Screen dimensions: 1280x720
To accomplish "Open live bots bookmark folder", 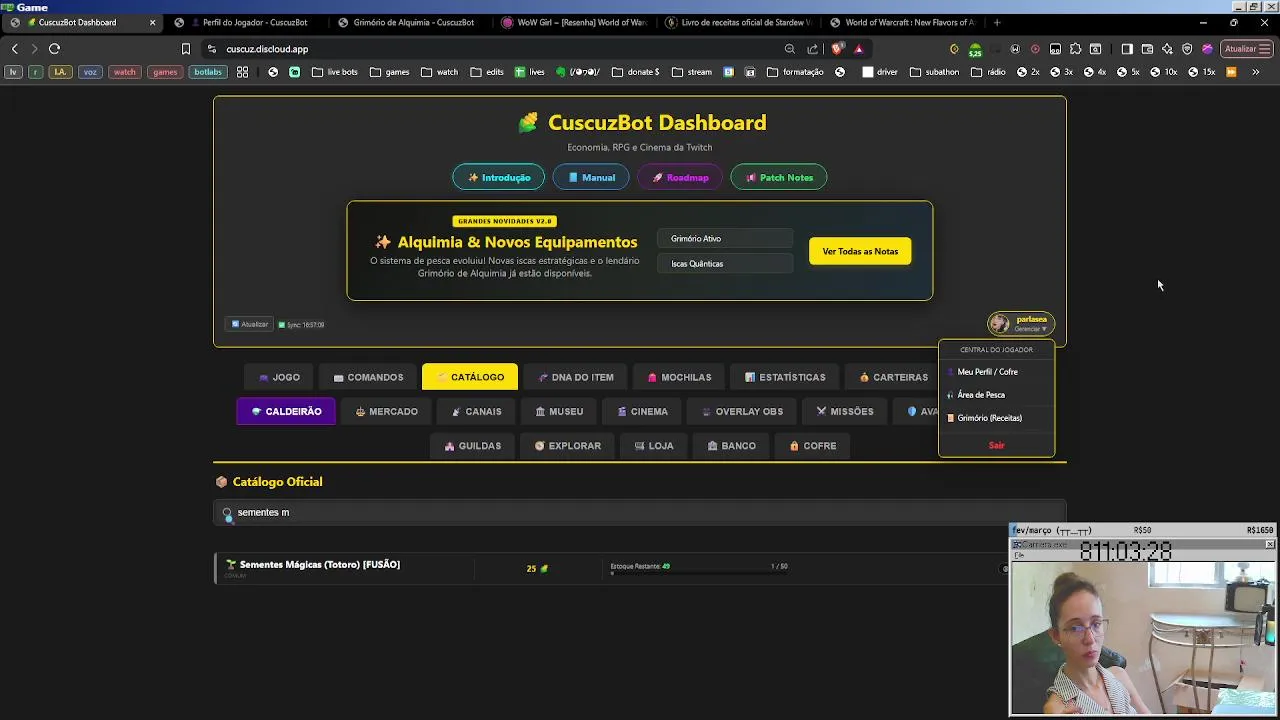I will pyautogui.click(x=335, y=72).
